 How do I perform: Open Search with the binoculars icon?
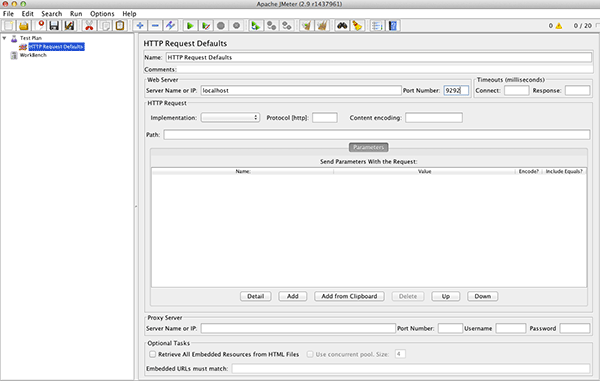pyautogui.click(x=342, y=26)
